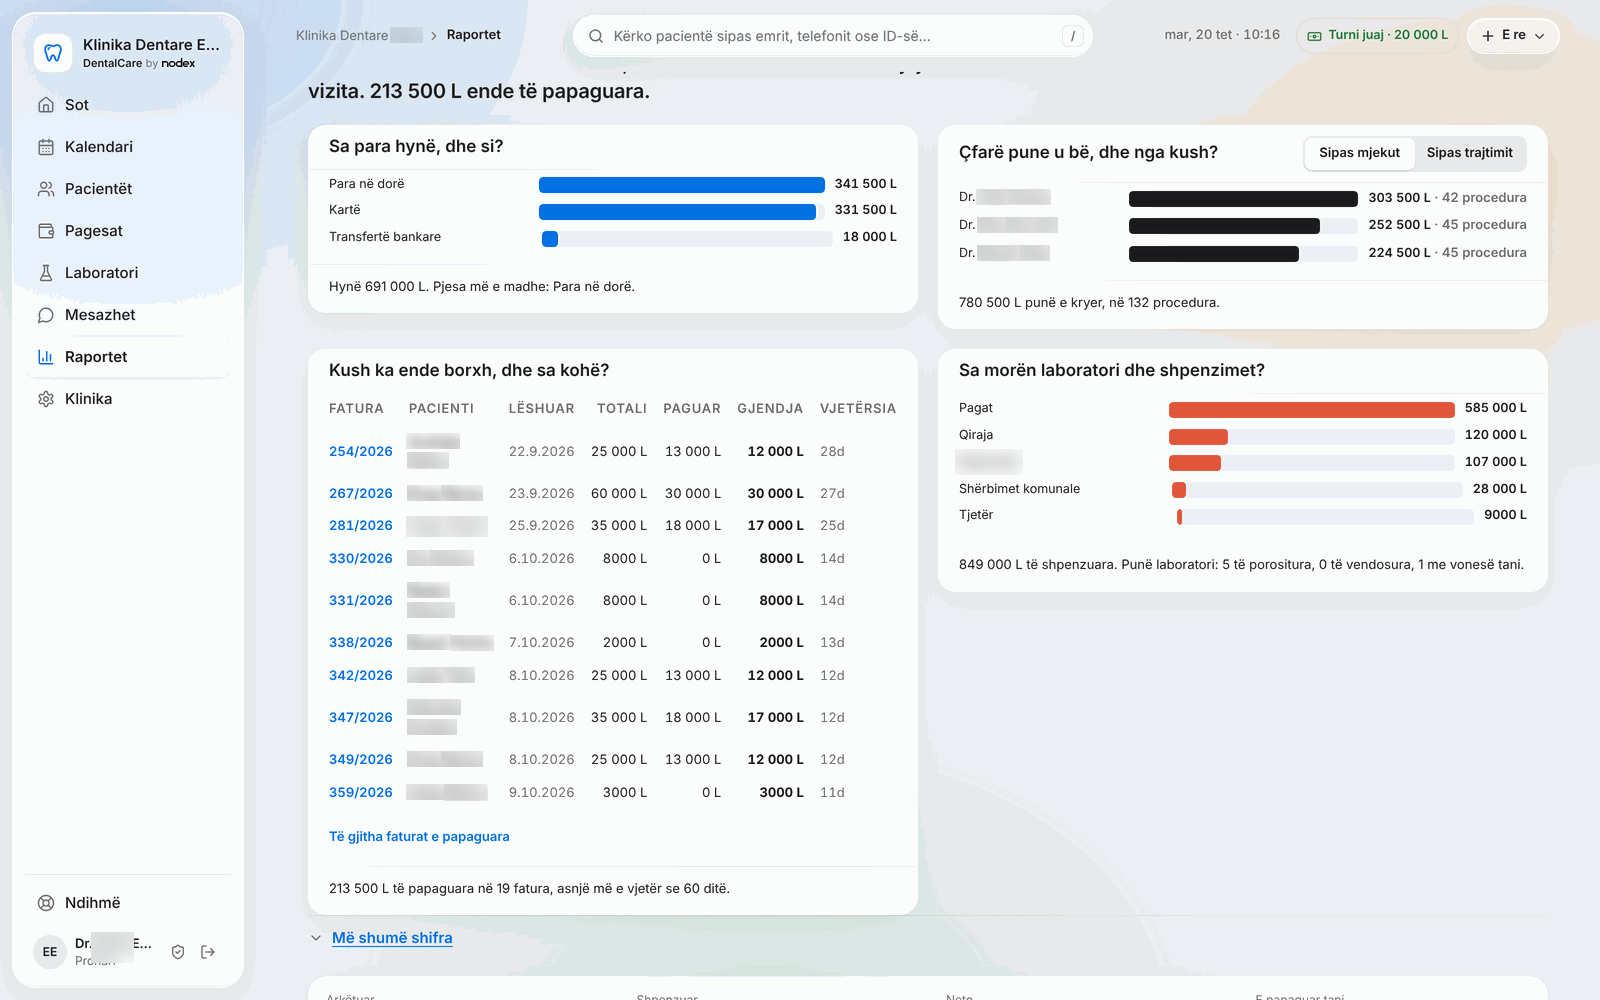This screenshot has height=1000, width=1600.
Task: Select the Laboratori flask icon
Action: [46, 273]
